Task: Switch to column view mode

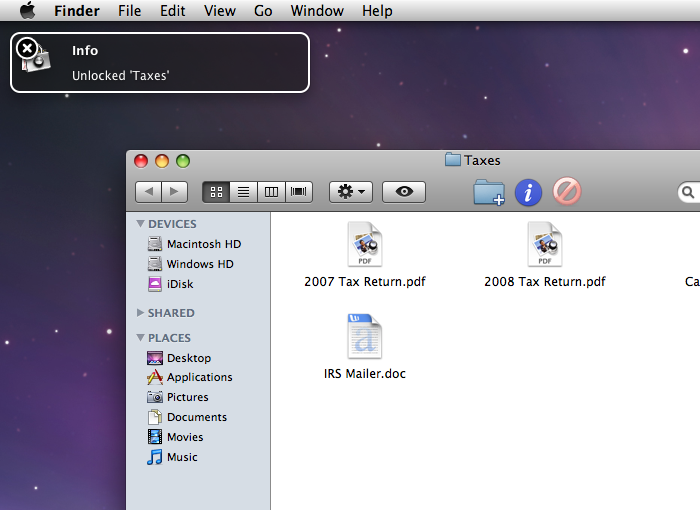Action: click(271, 192)
